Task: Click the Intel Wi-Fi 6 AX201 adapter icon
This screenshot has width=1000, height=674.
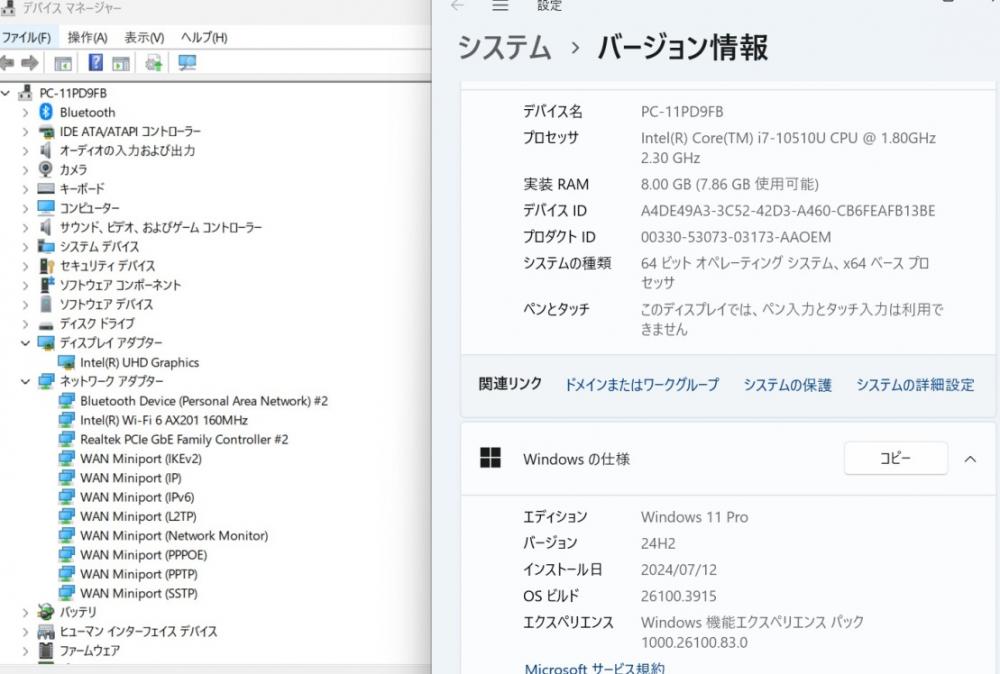Action: [66, 420]
